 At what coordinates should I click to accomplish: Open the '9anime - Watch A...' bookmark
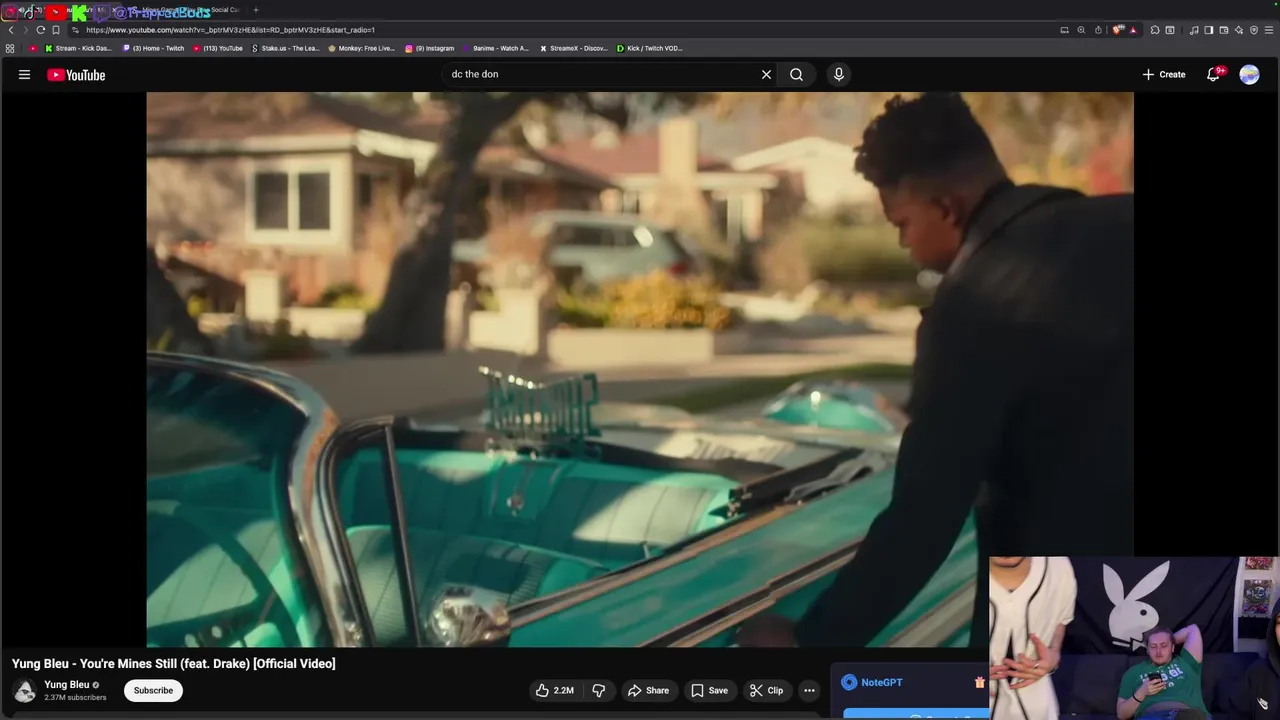tap(496, 48)
